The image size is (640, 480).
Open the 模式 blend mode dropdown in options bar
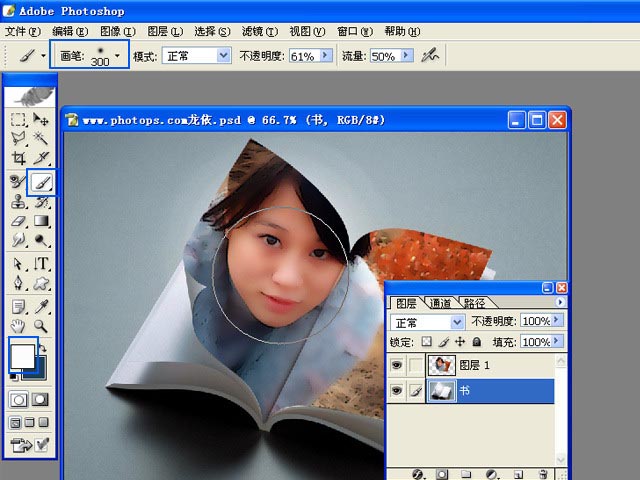point(224,56)
